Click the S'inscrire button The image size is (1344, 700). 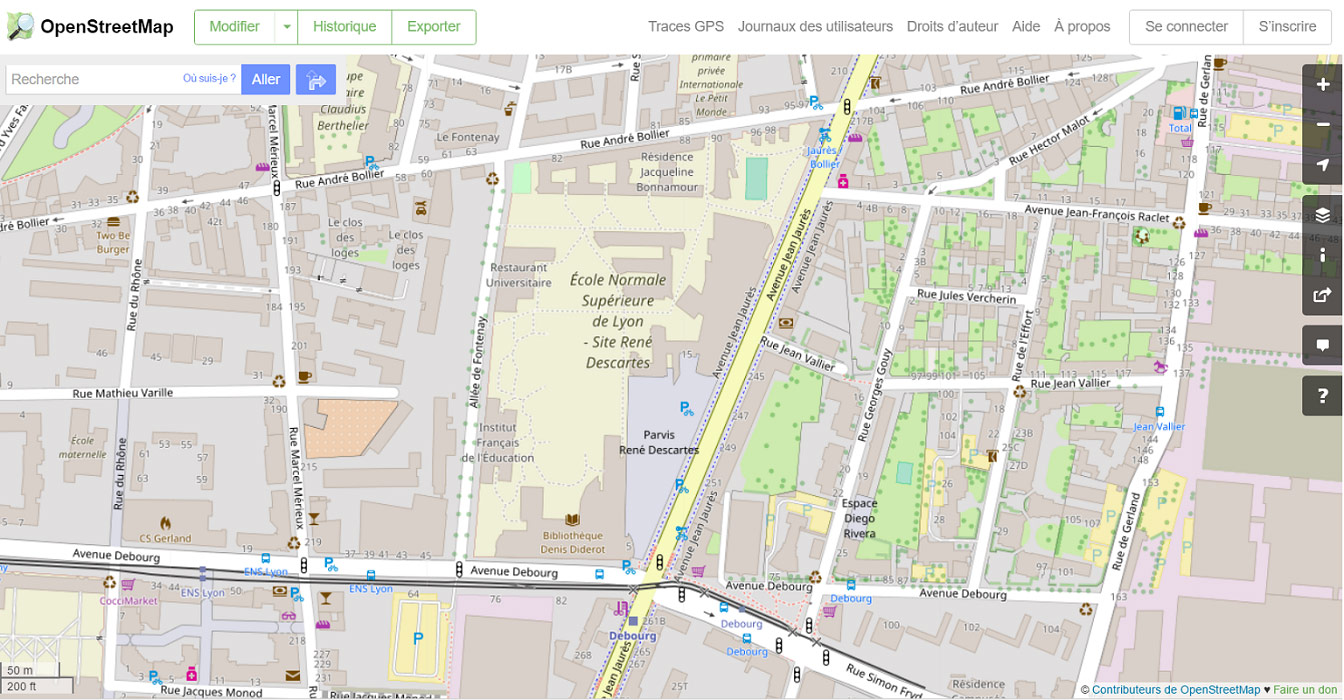click(x=1288, y=27)
